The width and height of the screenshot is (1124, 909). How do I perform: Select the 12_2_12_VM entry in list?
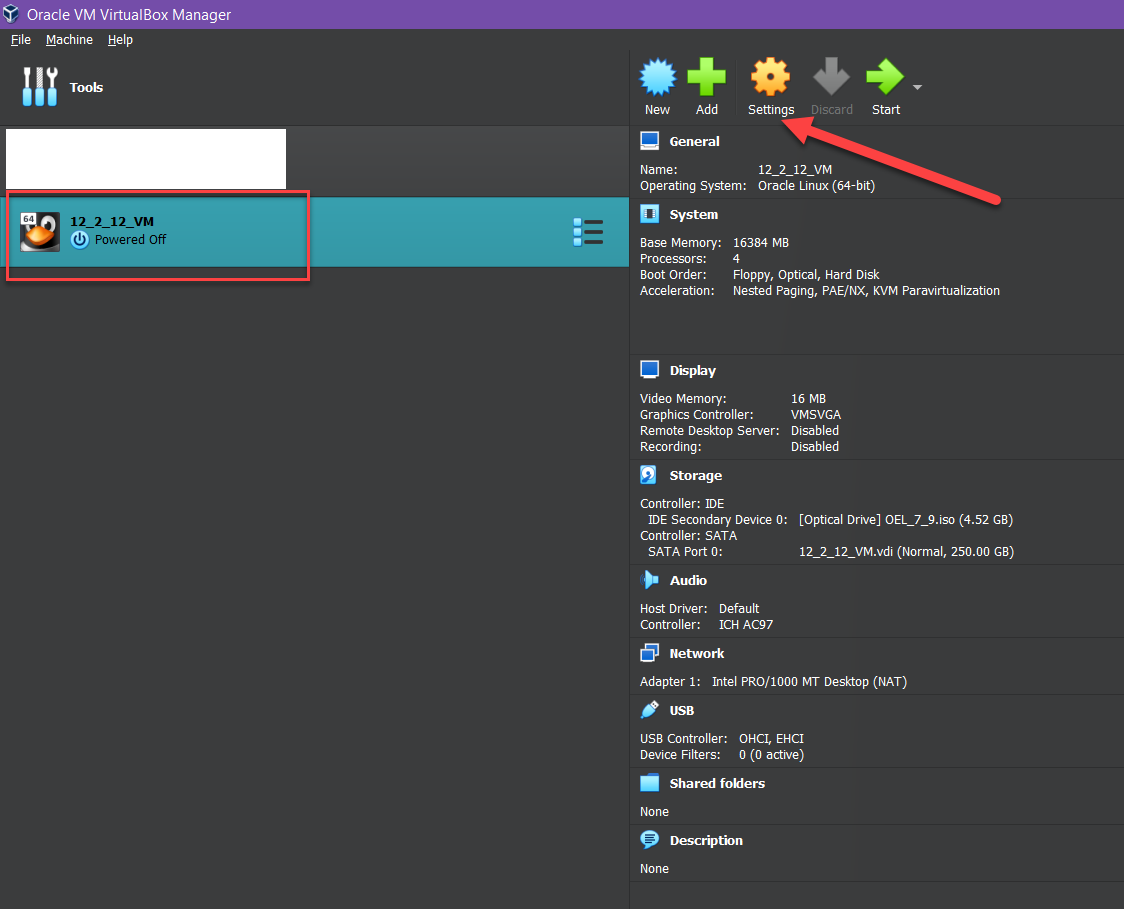(300, 232)
